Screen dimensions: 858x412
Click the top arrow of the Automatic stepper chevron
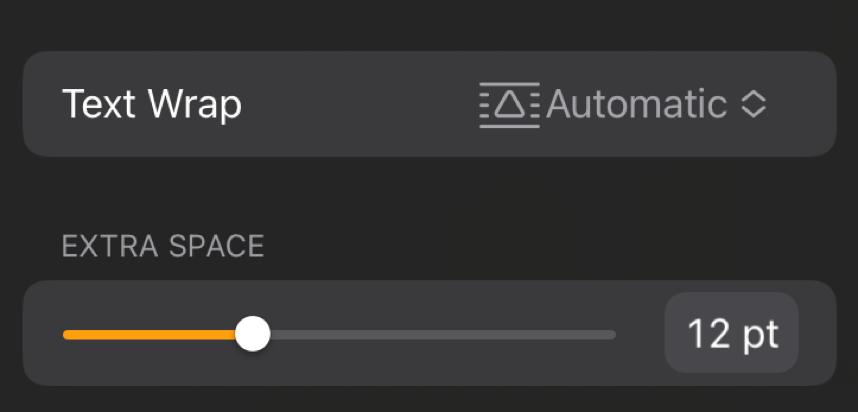pyautogui.click(x=753, y=96)
